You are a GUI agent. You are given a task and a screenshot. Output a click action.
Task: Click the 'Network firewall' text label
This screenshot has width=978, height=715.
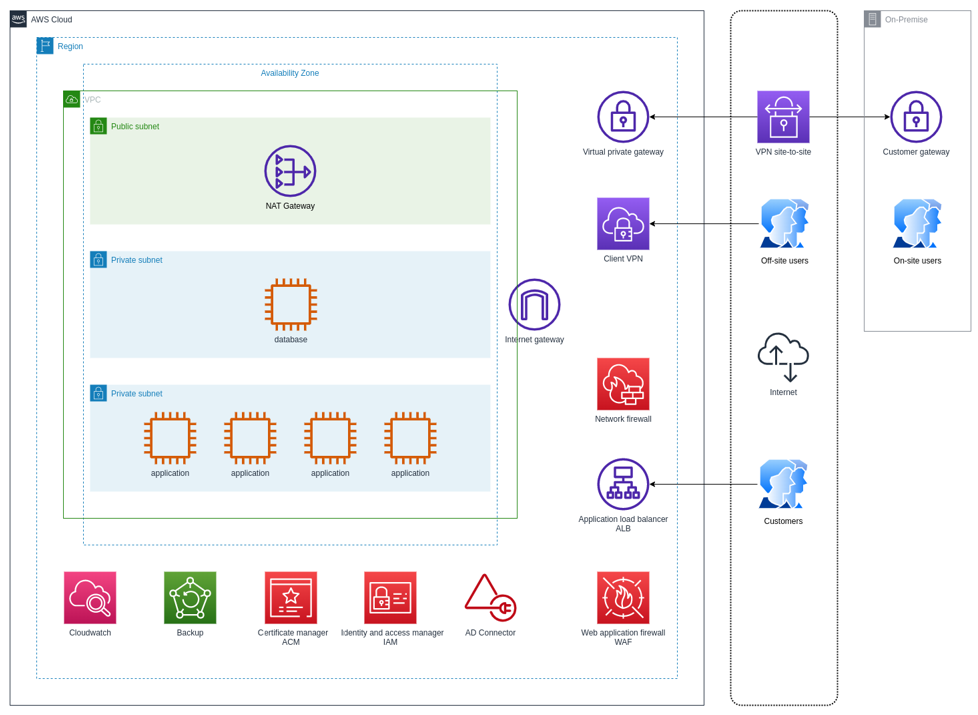point(623,419)
